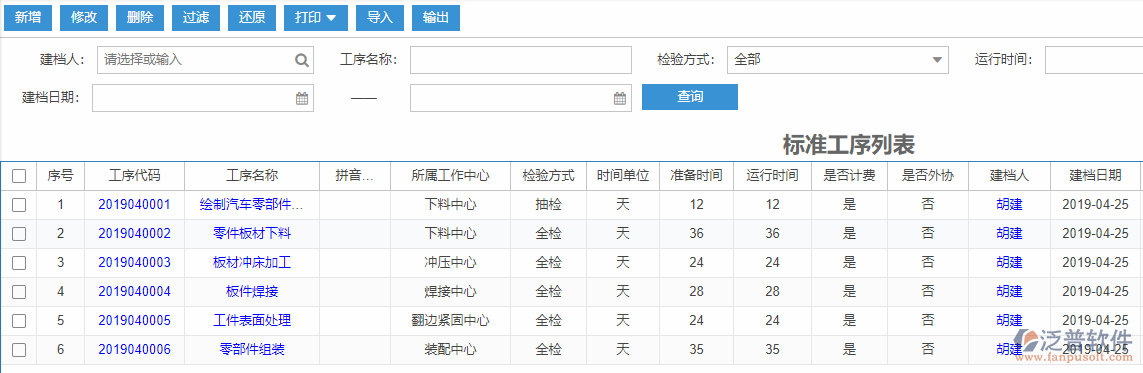
Task: Open the 绘制汽车零部件… process link
Action: tap(251, 205)
